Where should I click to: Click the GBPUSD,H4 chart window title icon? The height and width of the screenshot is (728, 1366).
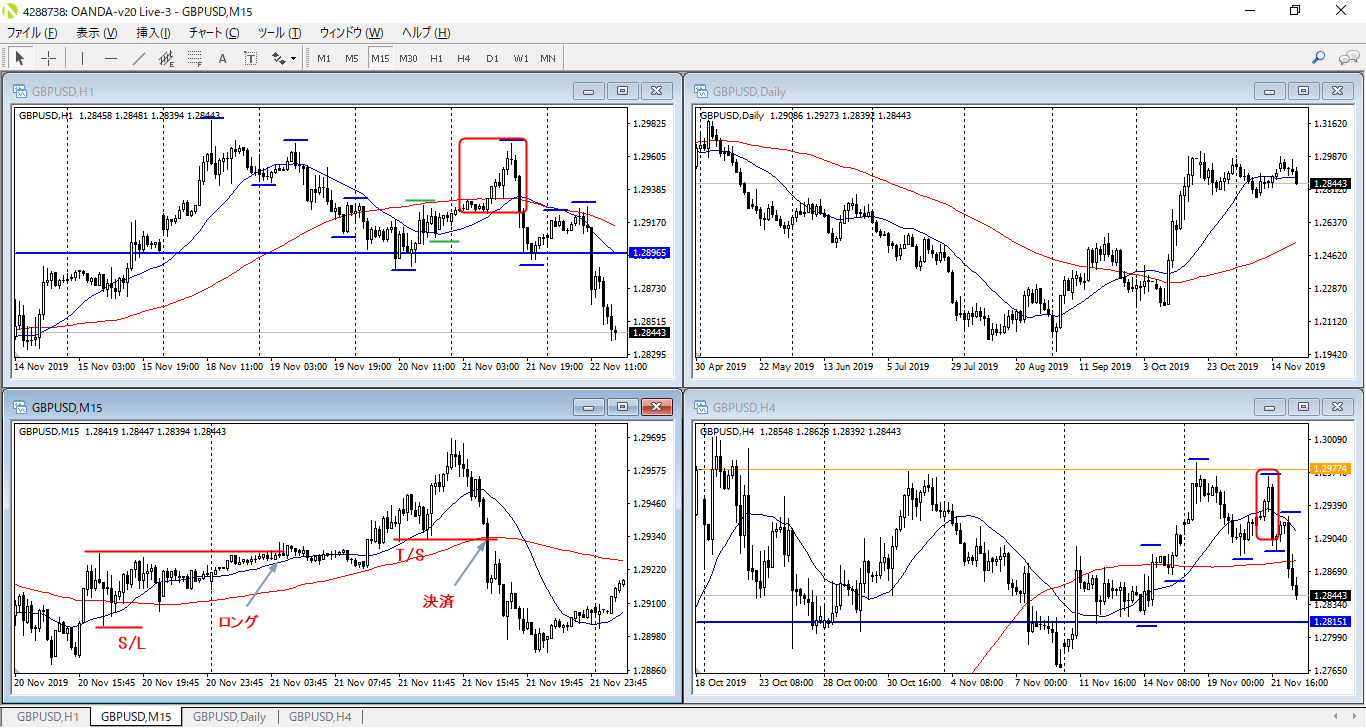coord(701,407)
